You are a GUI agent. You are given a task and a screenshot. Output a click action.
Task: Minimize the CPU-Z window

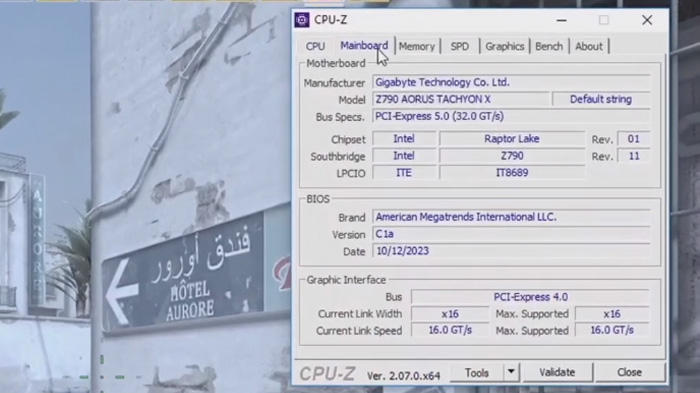click(x=562, y=20)
